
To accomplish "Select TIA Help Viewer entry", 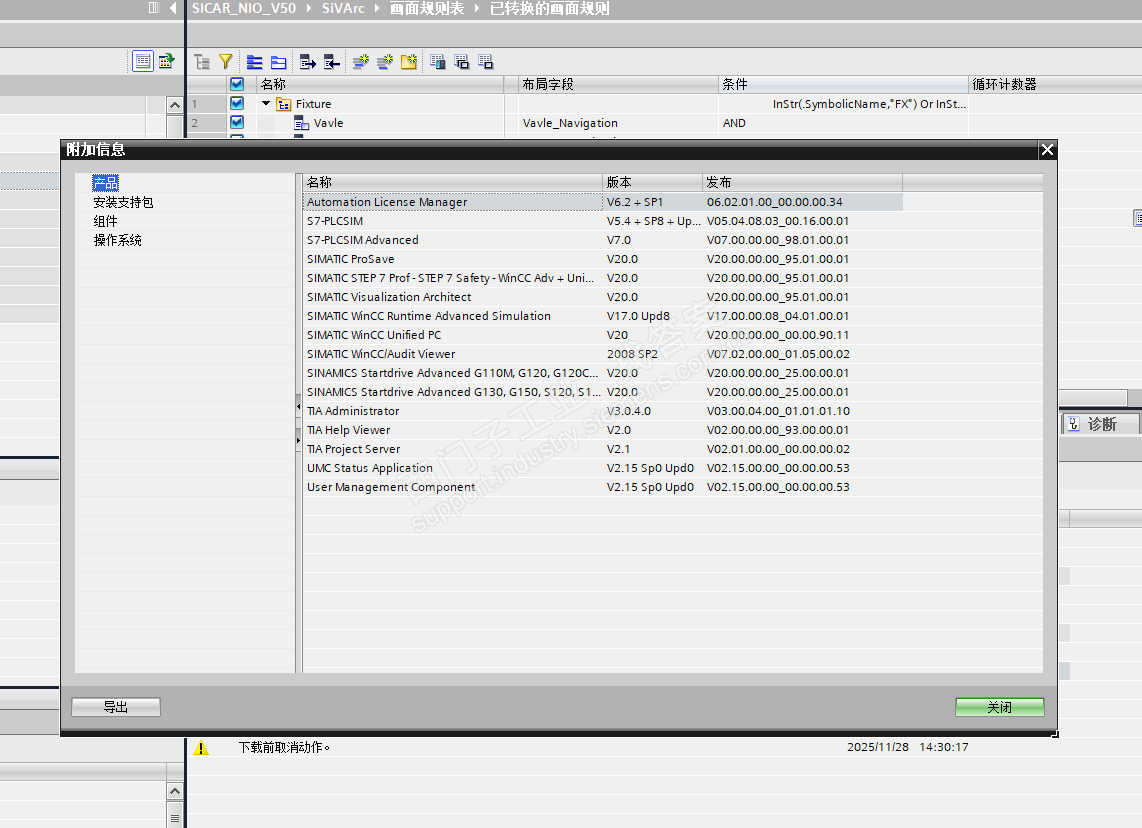I will coord(602,430).
